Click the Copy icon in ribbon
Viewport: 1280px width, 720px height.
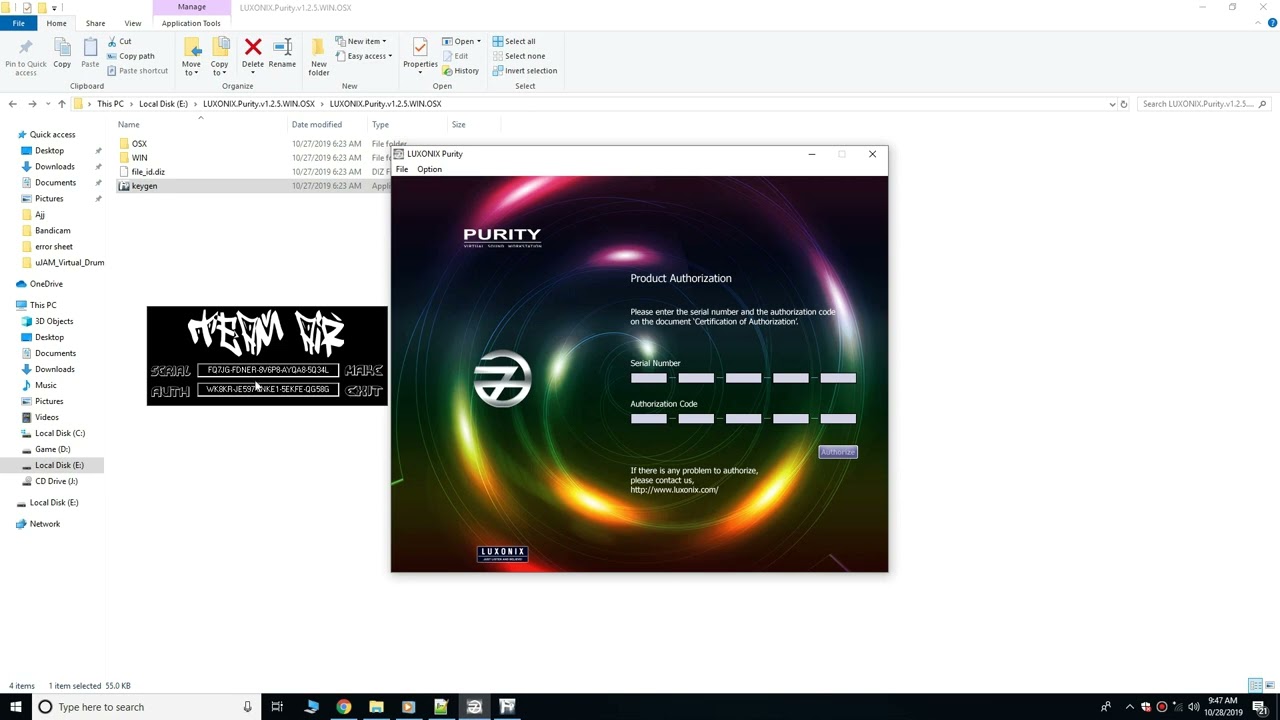pyautogui.click(x=62, y=48)
